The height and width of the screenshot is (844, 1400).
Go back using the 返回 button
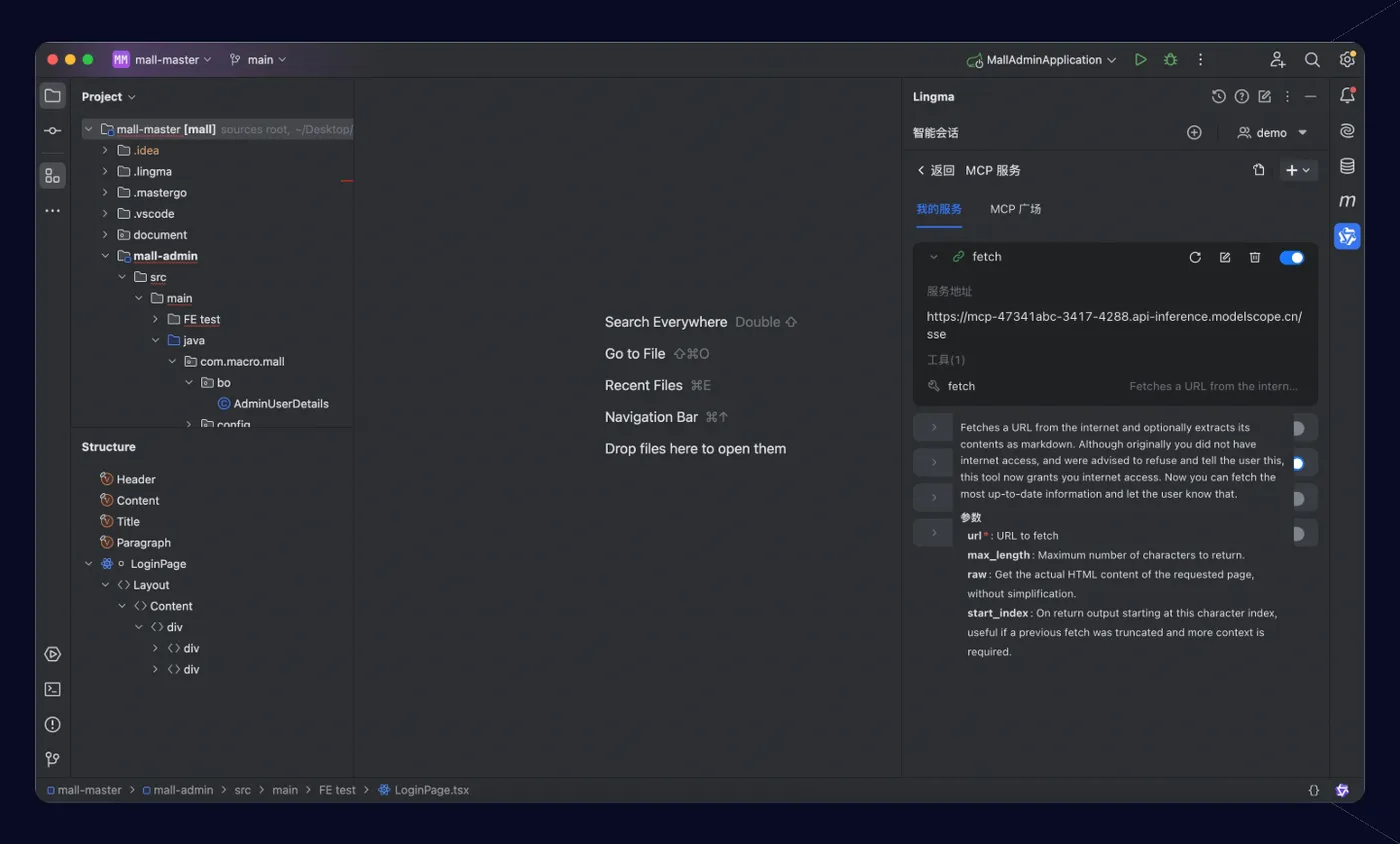point(936,171)
